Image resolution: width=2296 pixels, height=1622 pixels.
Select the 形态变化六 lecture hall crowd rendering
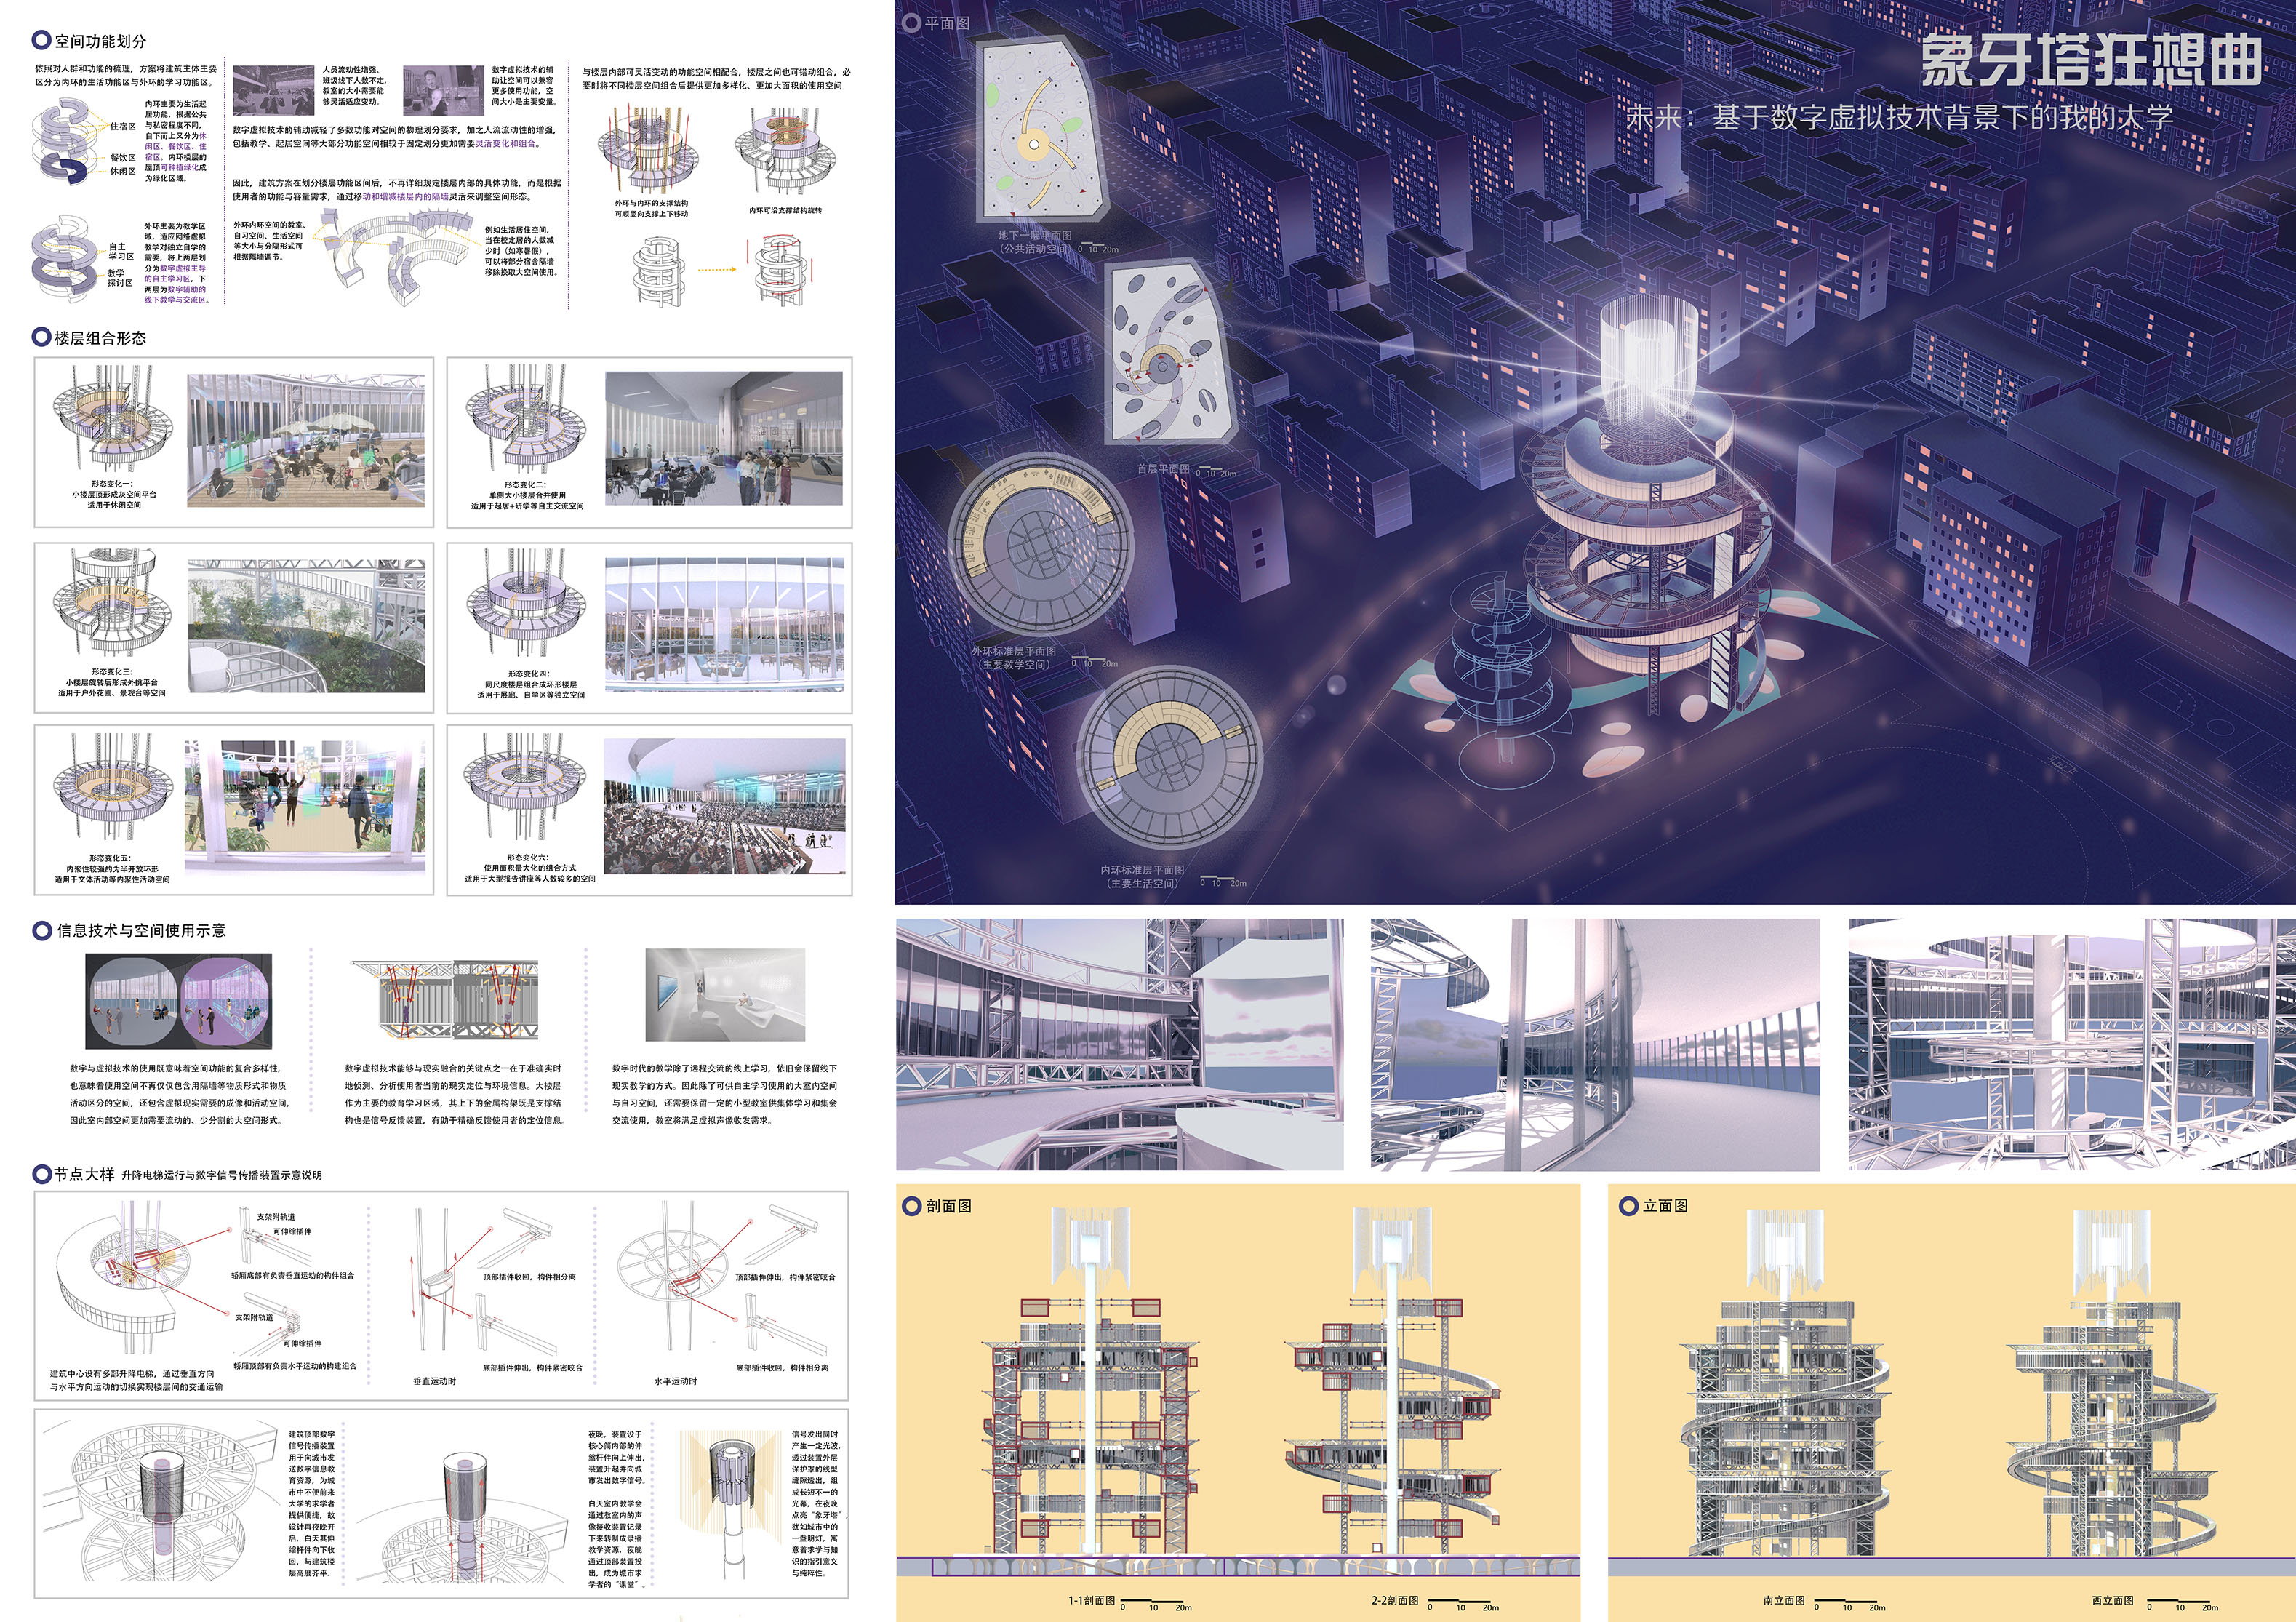(725, 806)
